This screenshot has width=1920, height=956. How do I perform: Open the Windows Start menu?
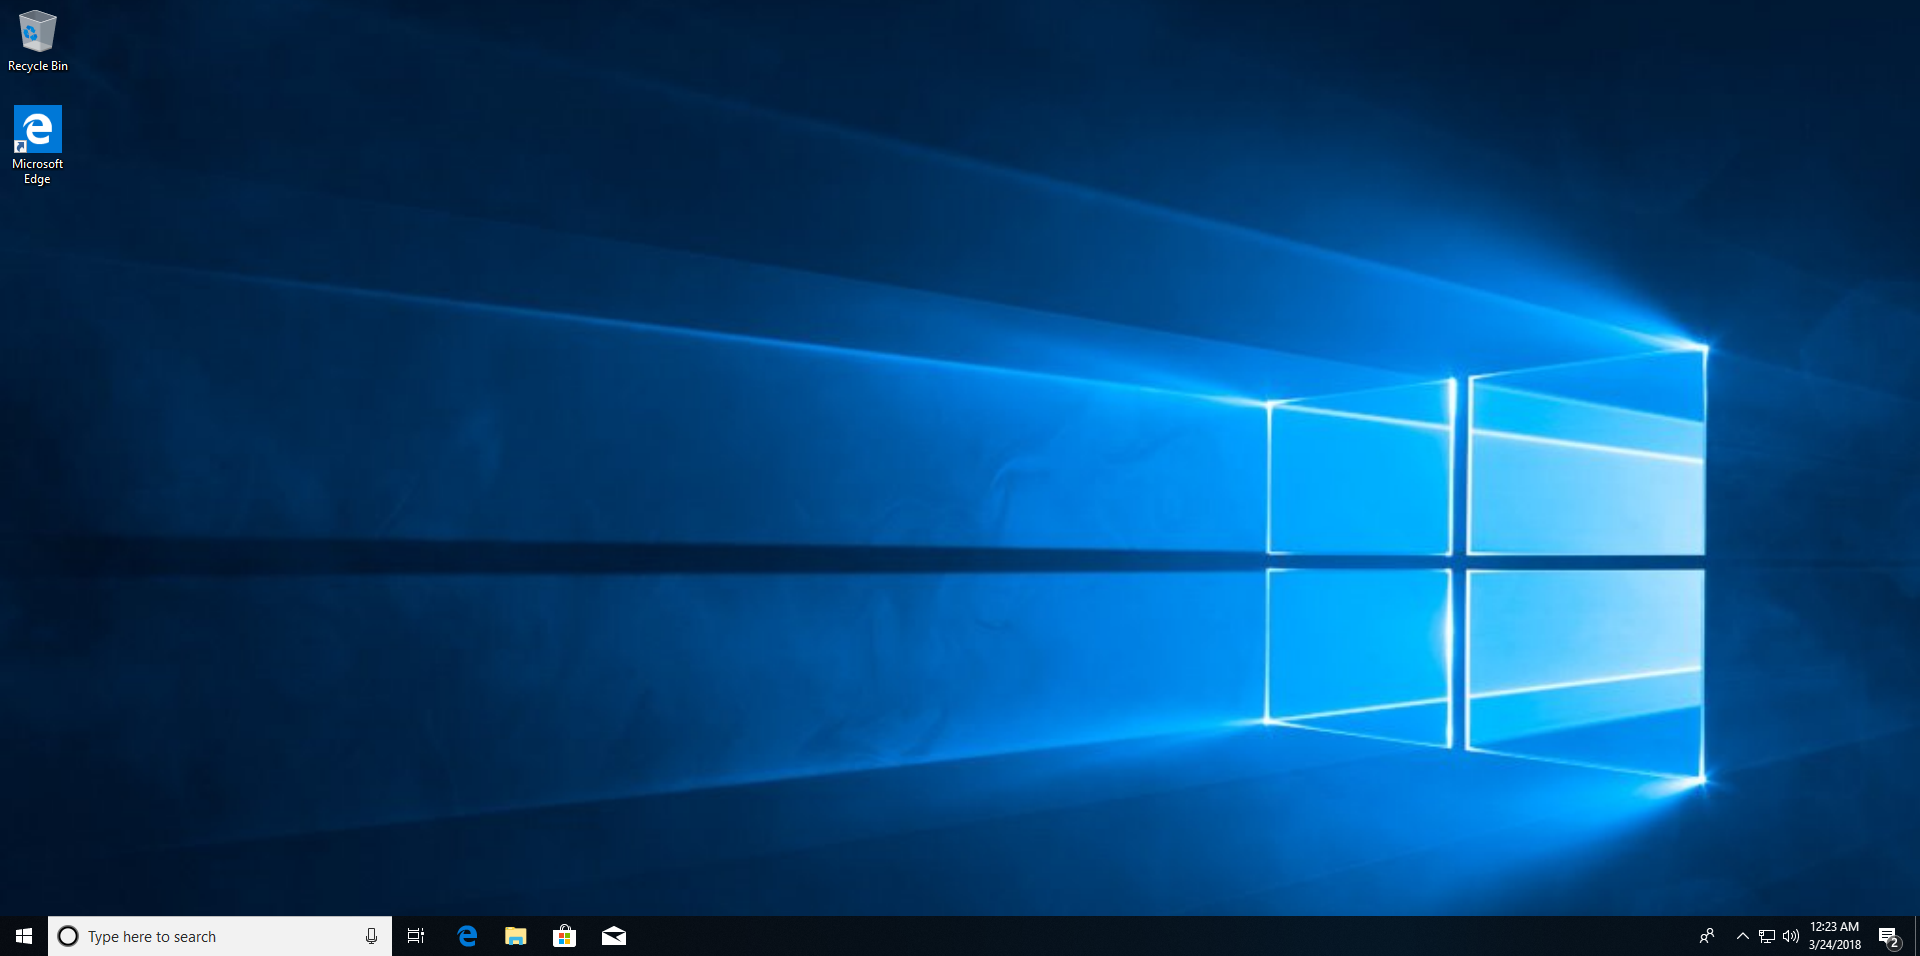[x=24, y=936]
